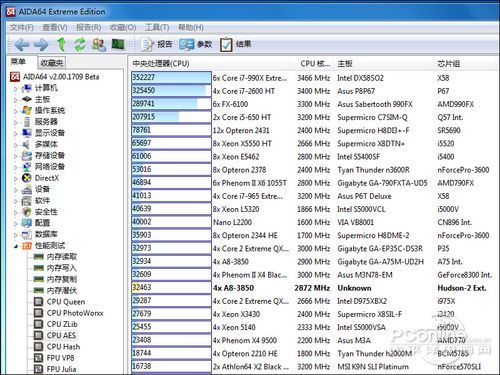Click the green Refresh arrows icon
Image resolution: width=500 pixels, height=375 pixels.
[80, 44]
